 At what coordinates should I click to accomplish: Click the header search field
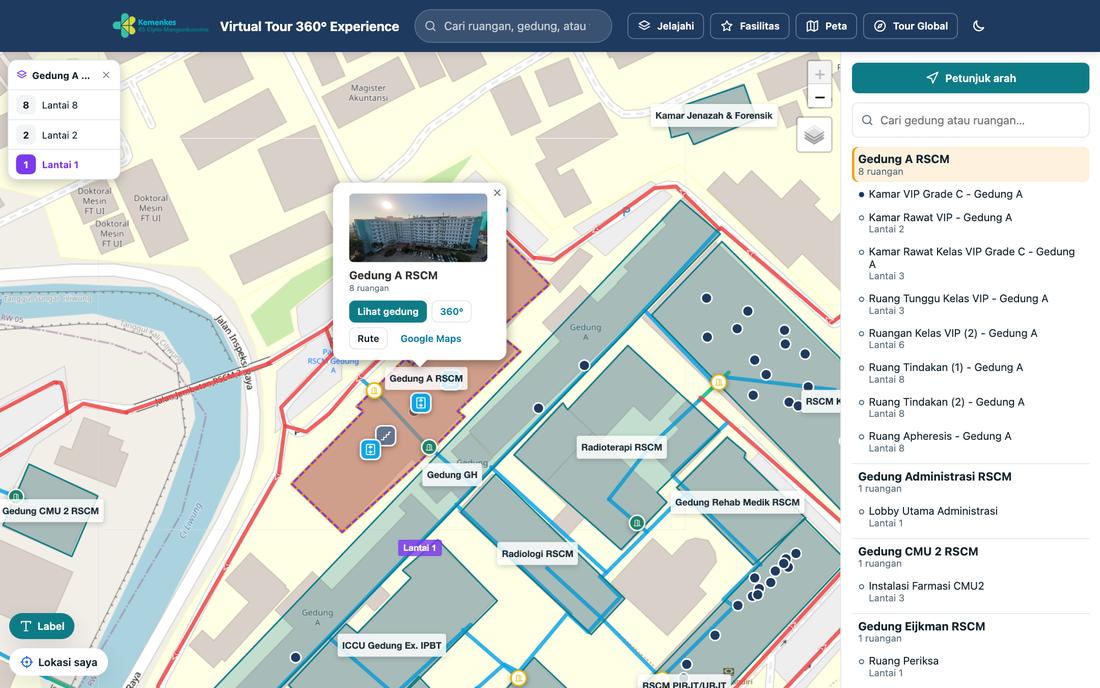(x=514, y=26)
